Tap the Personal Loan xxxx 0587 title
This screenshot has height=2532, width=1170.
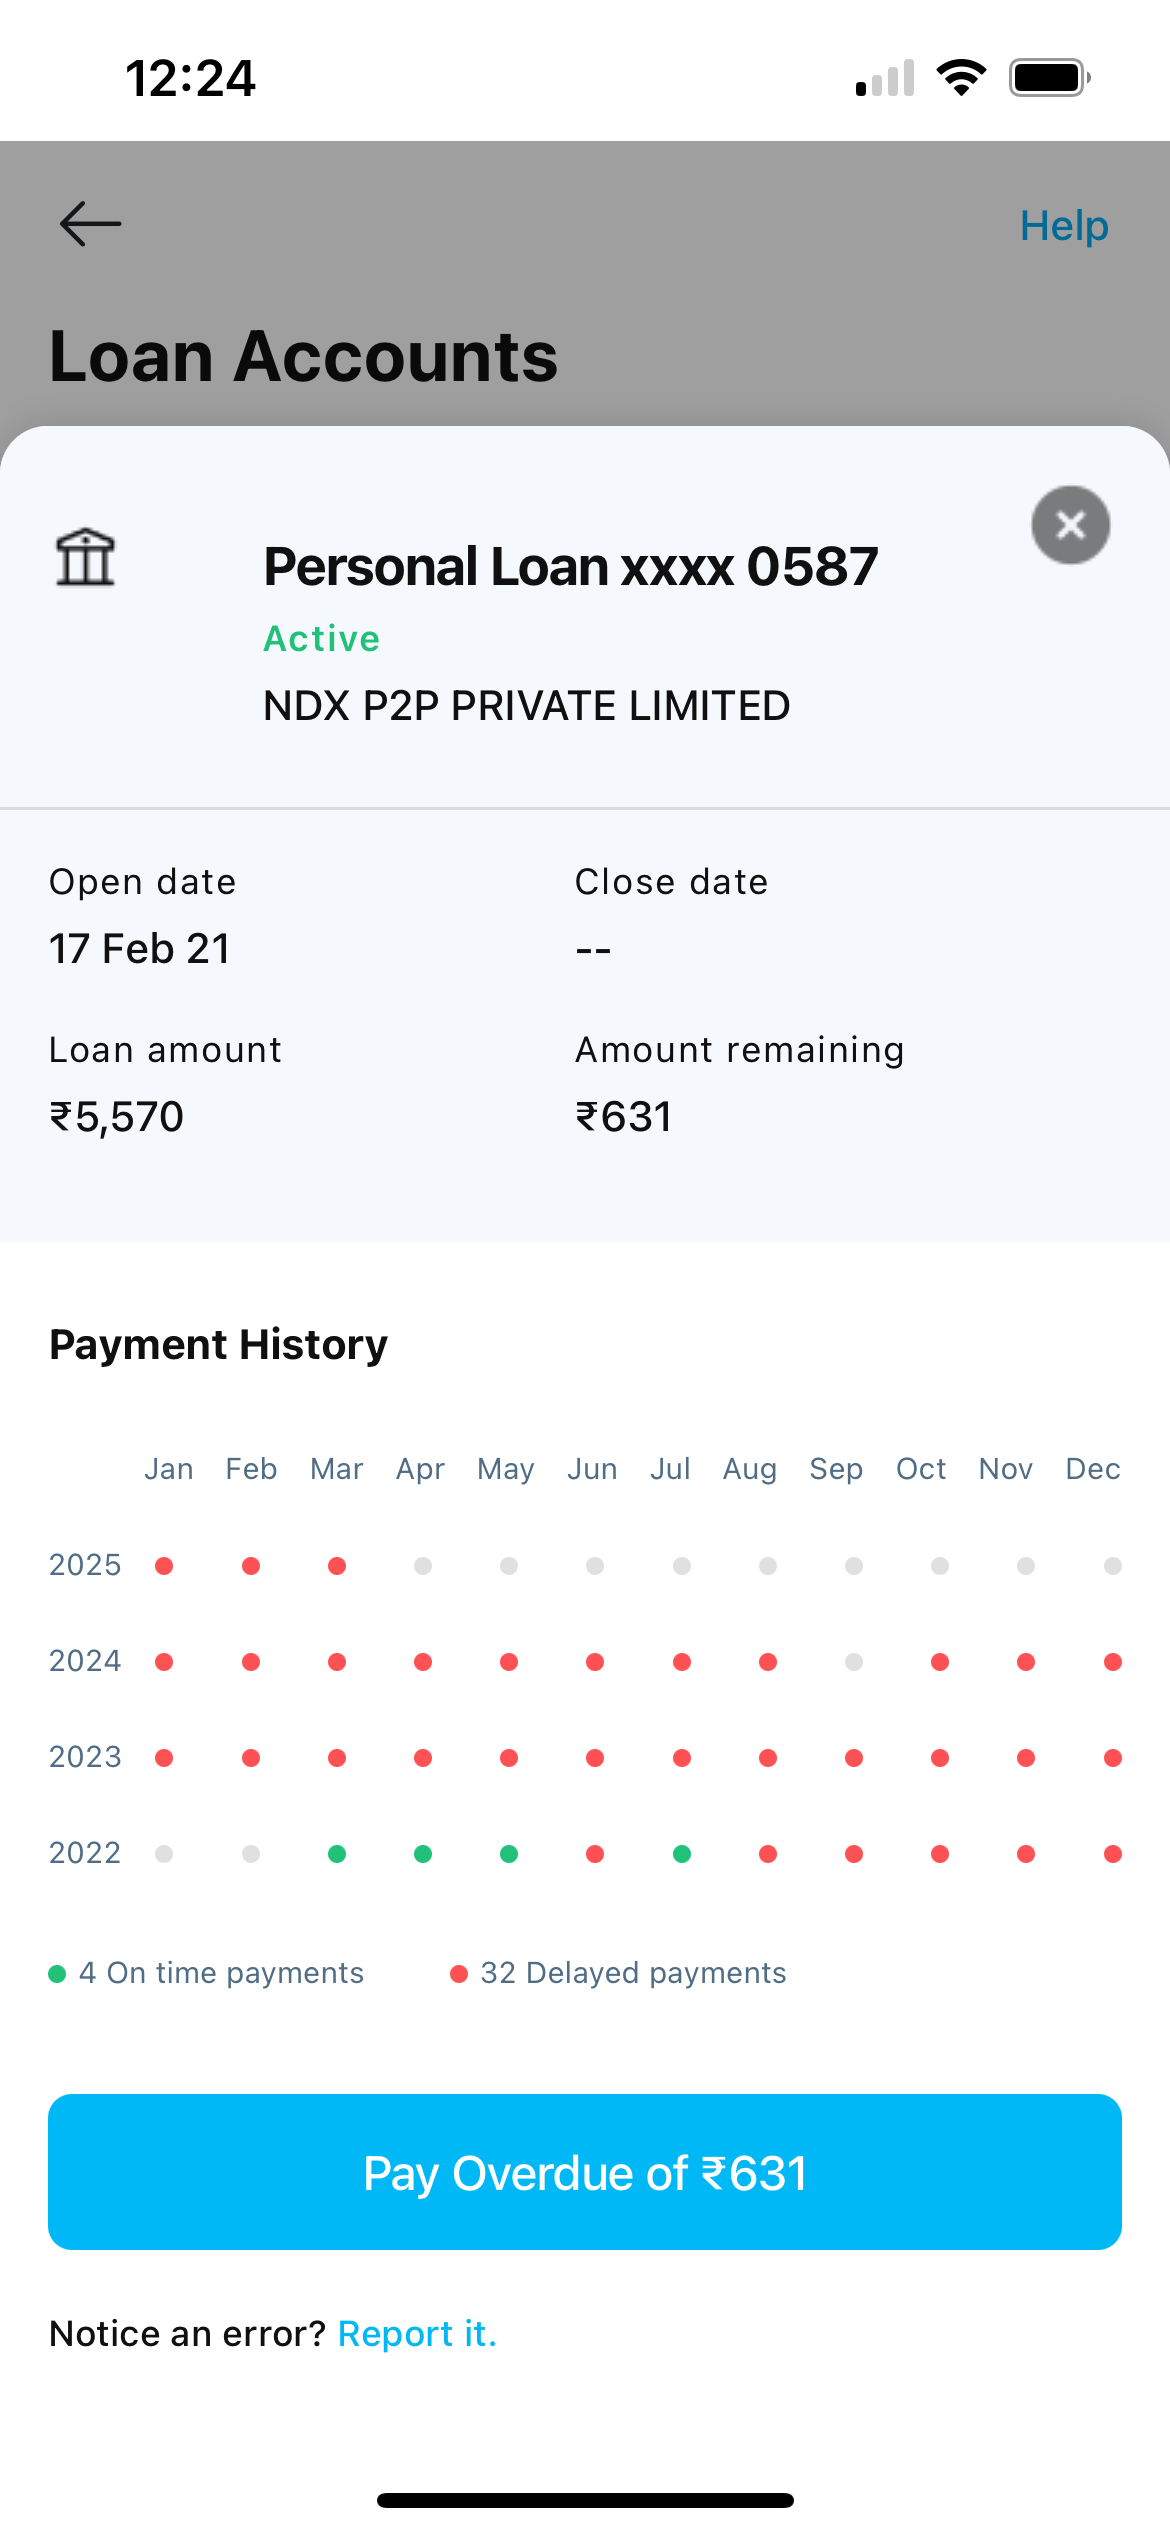click(x=570, y=567)
